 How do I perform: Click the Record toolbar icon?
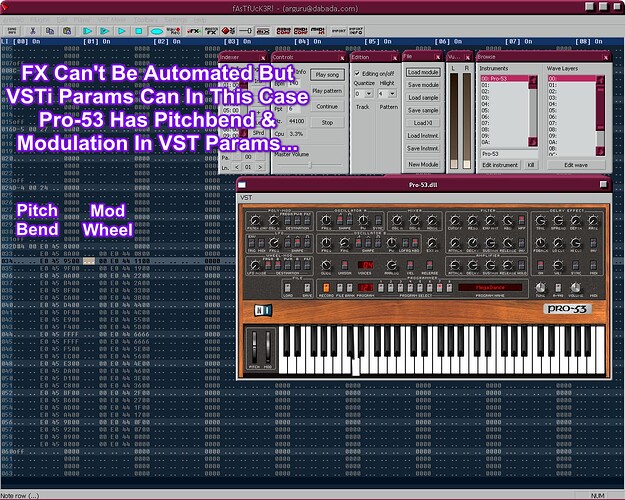pyautogui.click(x=173, y=31)
